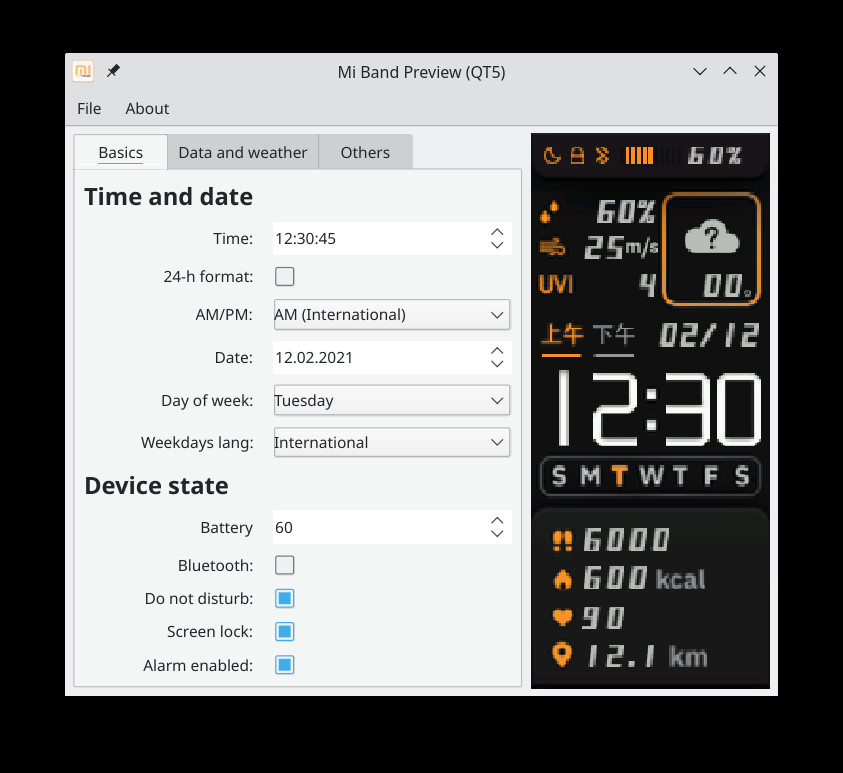The image size is (843, 773).
Task: Minimize the Mi Band Preview window
Action: [699, 71]
